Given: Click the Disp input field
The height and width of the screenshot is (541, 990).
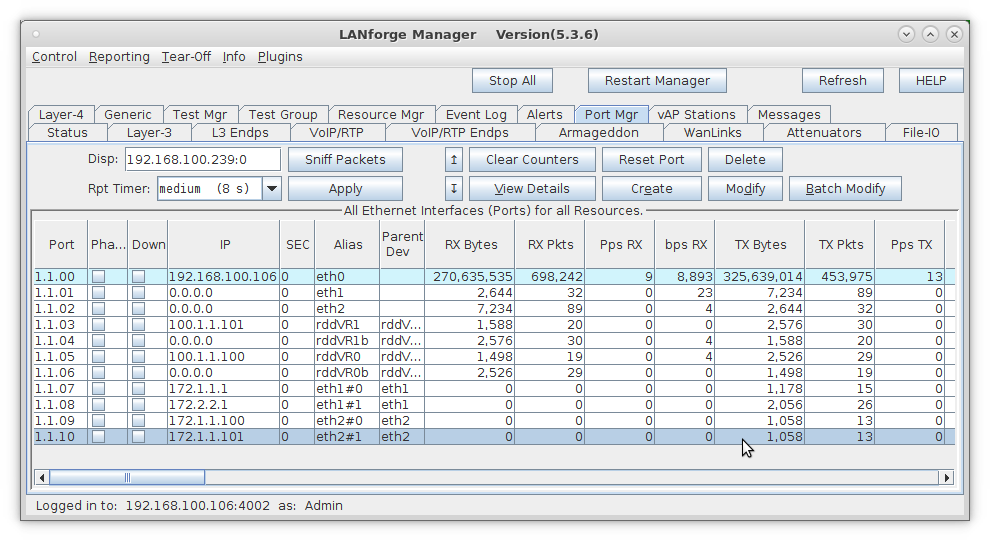Looking at the screenshot, I should pyautogui.click(x=202, y=159).
